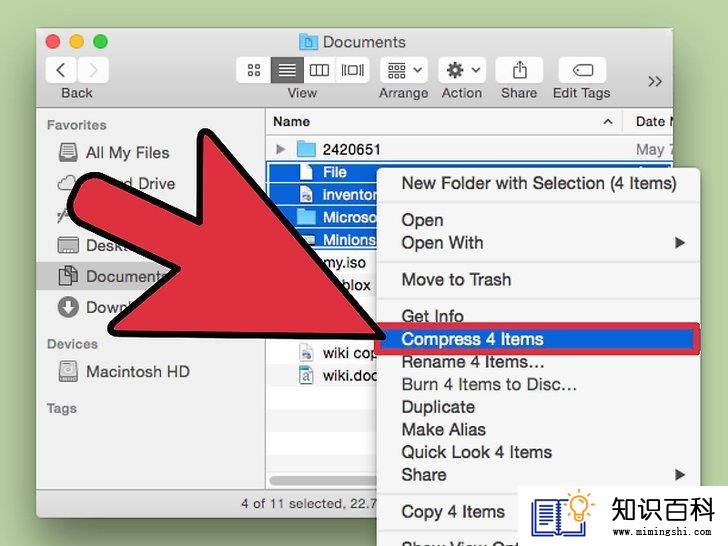Select the my.iso file

click(x=344, y=262)
